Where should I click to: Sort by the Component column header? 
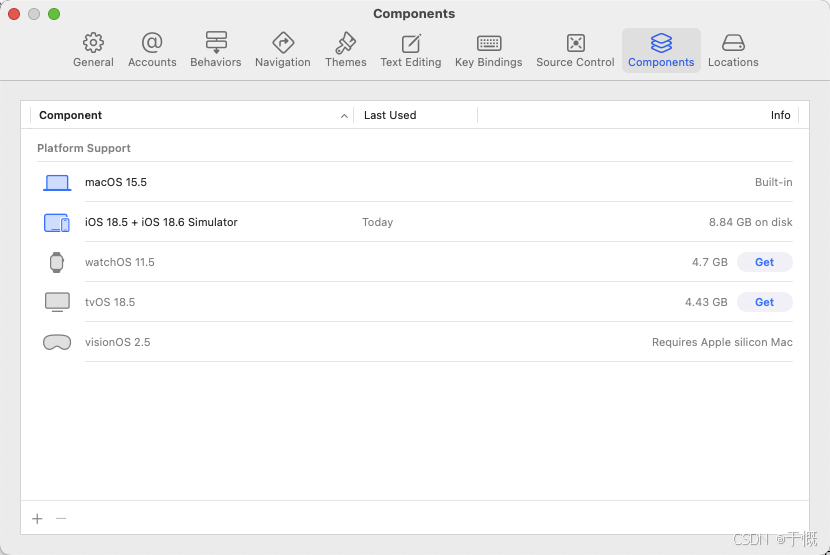click(70, 115)
